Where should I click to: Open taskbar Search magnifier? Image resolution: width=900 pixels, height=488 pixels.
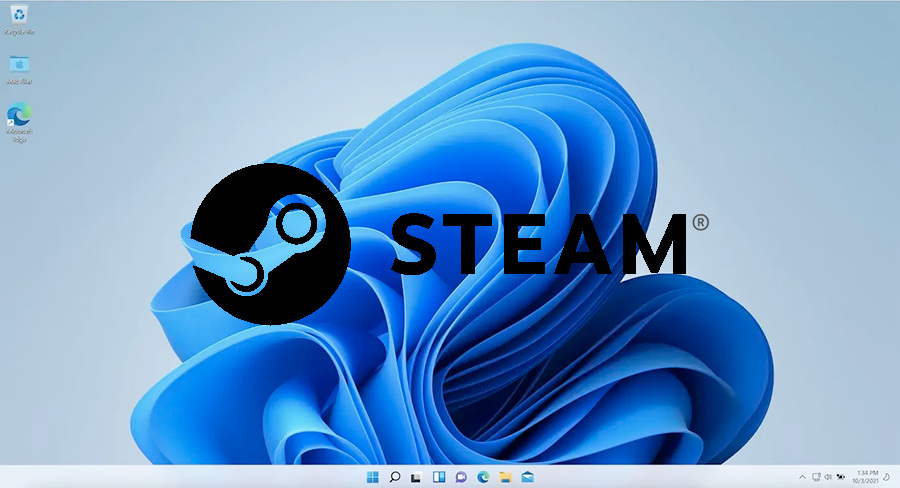coord(394,477)
